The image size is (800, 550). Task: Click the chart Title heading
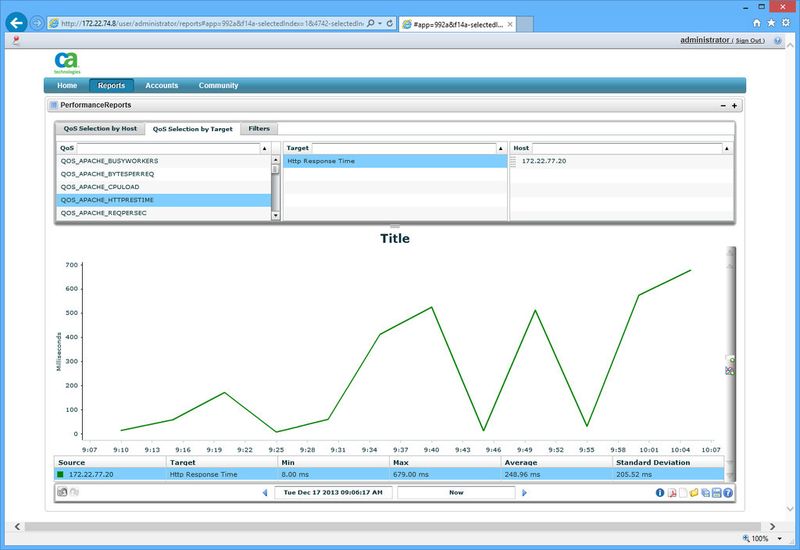[395, 238]
